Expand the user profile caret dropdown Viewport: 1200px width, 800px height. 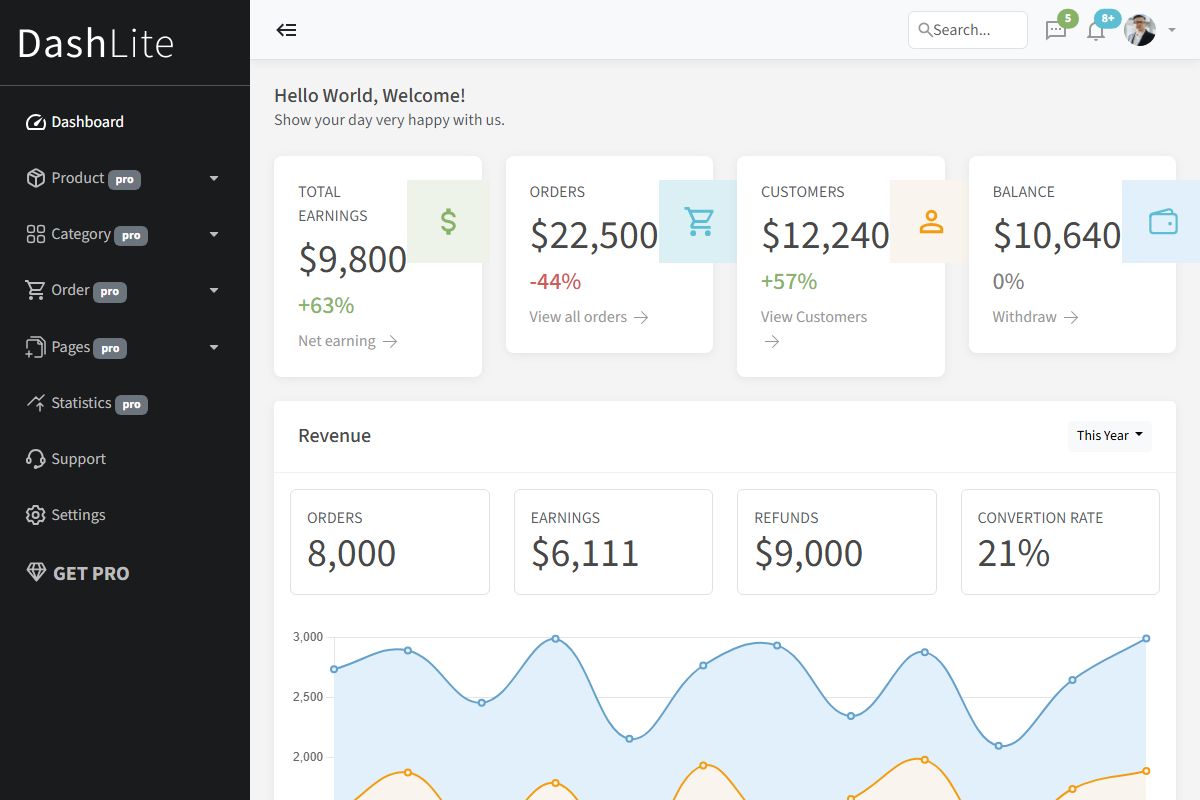[1172, 30]
